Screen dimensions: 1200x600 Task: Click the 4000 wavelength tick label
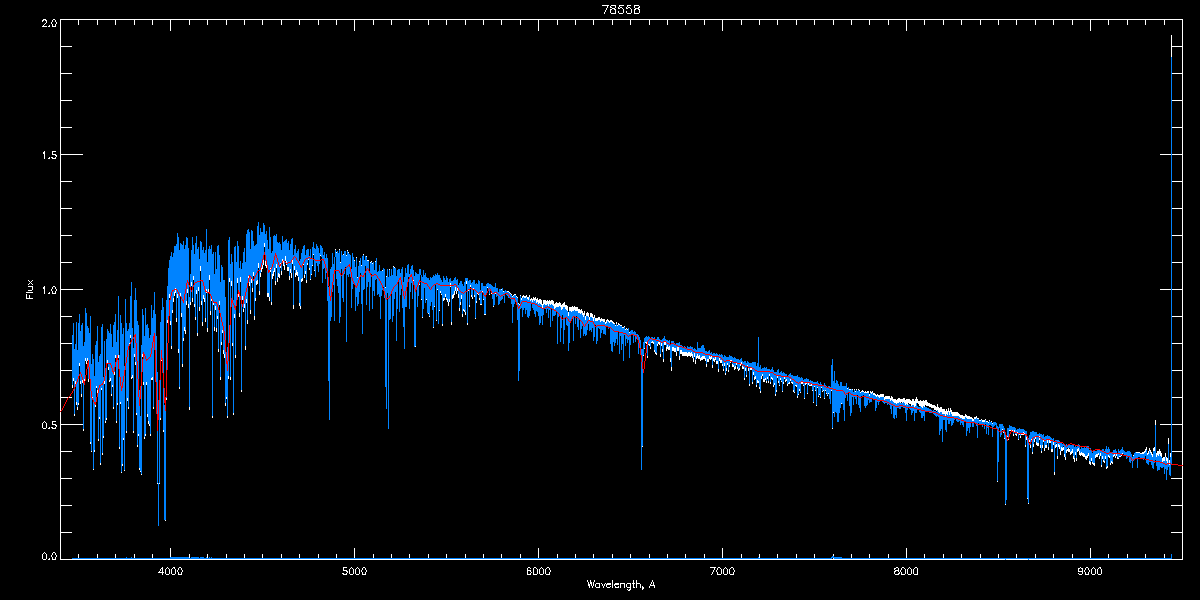[x=171, y=571]
